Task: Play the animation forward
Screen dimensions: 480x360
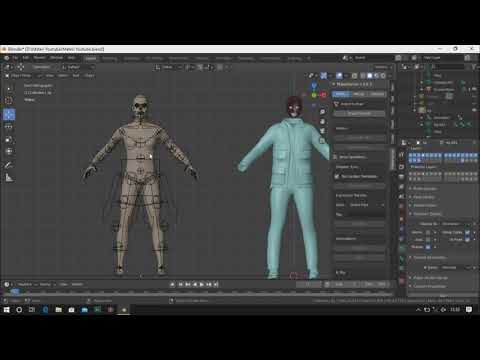Action: pos(202,284)
